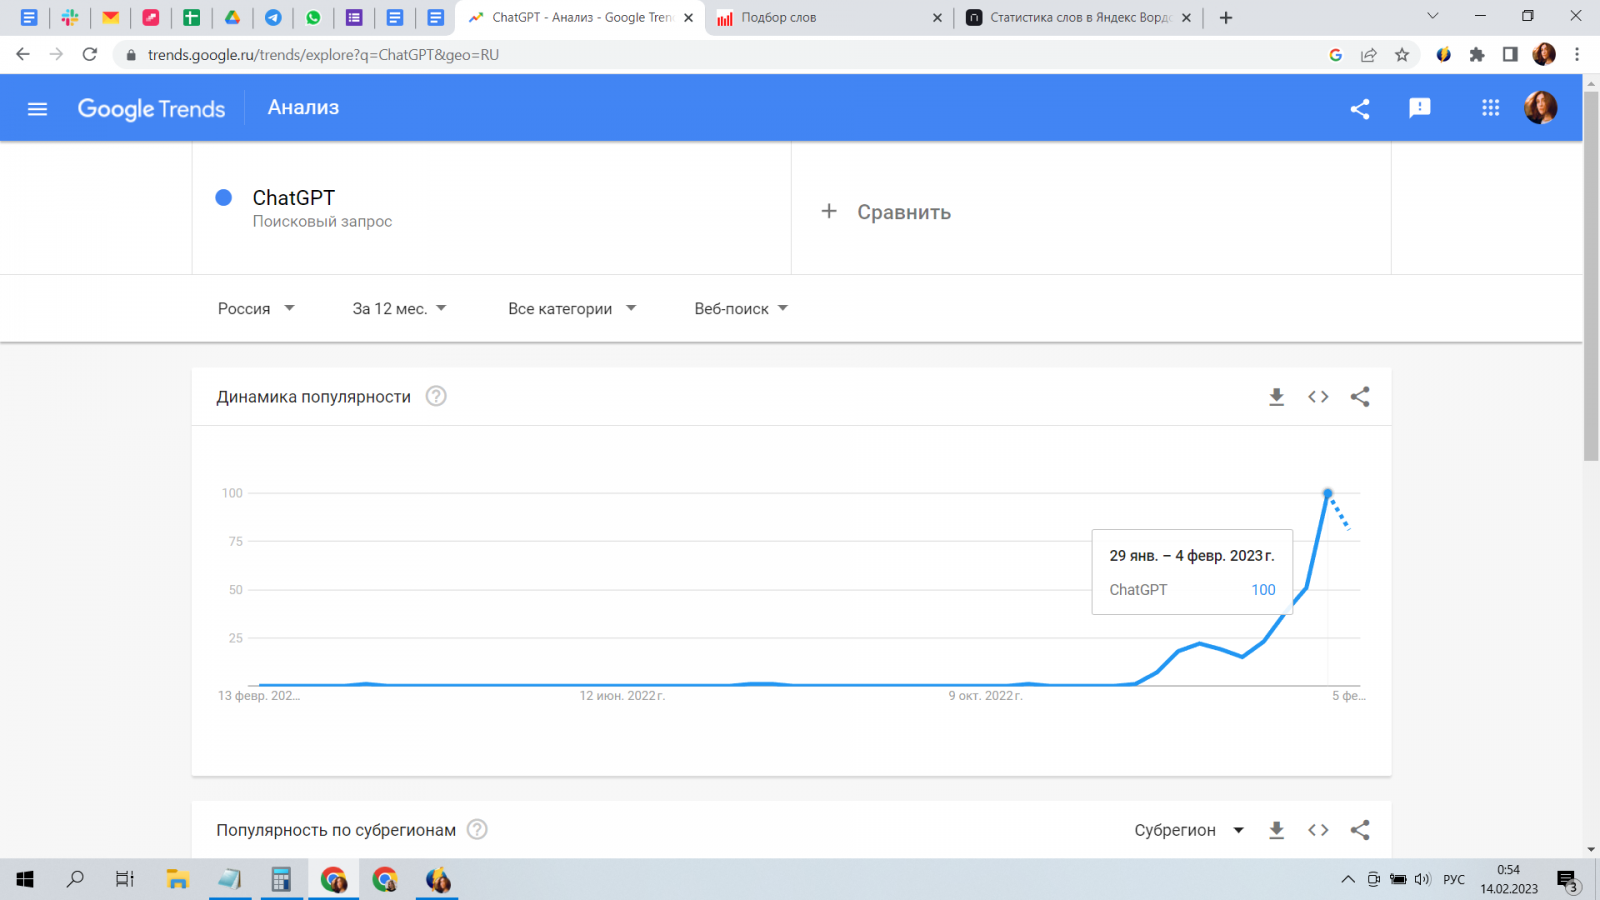Bookmark this page with the star icon
This screenshot has width=1600, height=900.
(1402, 55)
